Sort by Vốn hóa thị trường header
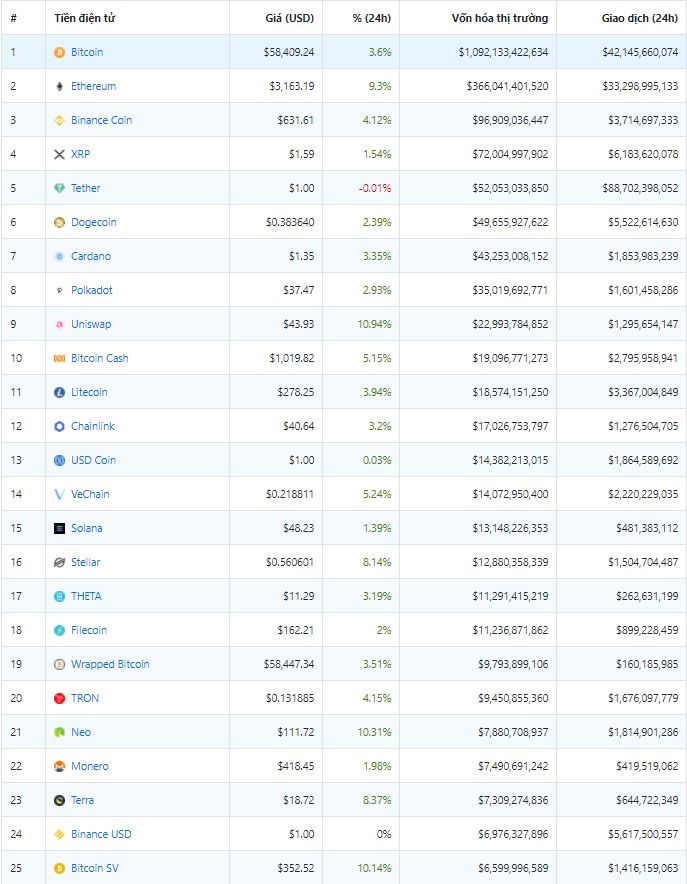The image size is (687, 884). [500, 18]
